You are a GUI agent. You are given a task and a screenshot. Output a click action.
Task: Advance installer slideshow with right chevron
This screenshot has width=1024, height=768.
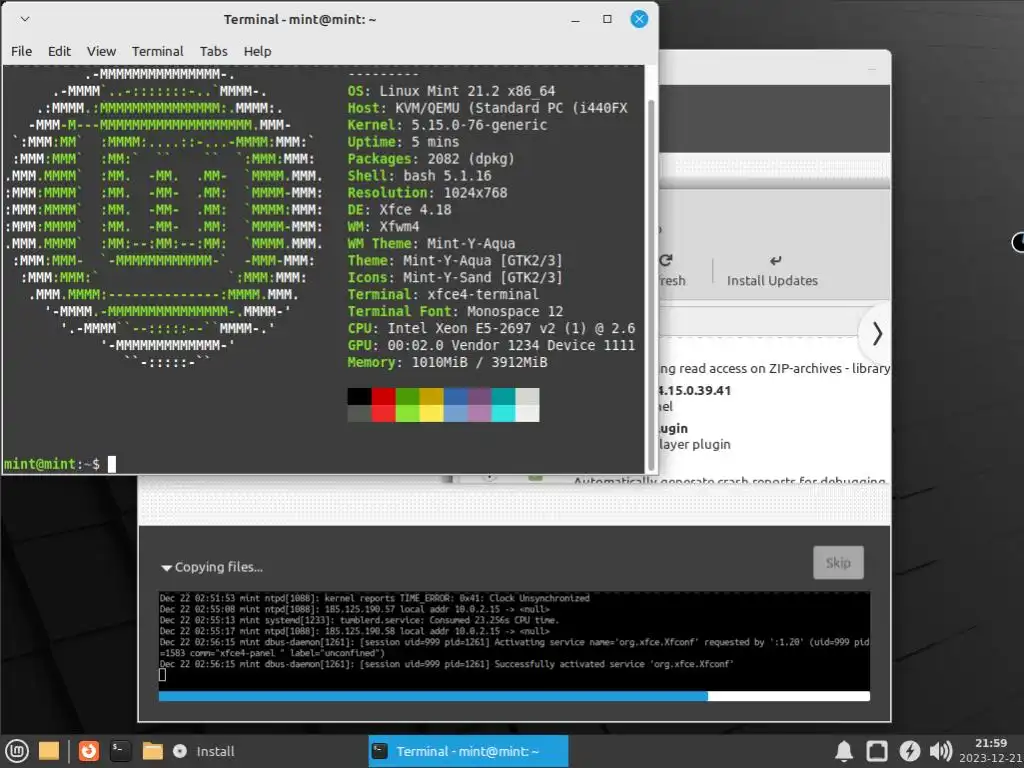pos(876,334)
